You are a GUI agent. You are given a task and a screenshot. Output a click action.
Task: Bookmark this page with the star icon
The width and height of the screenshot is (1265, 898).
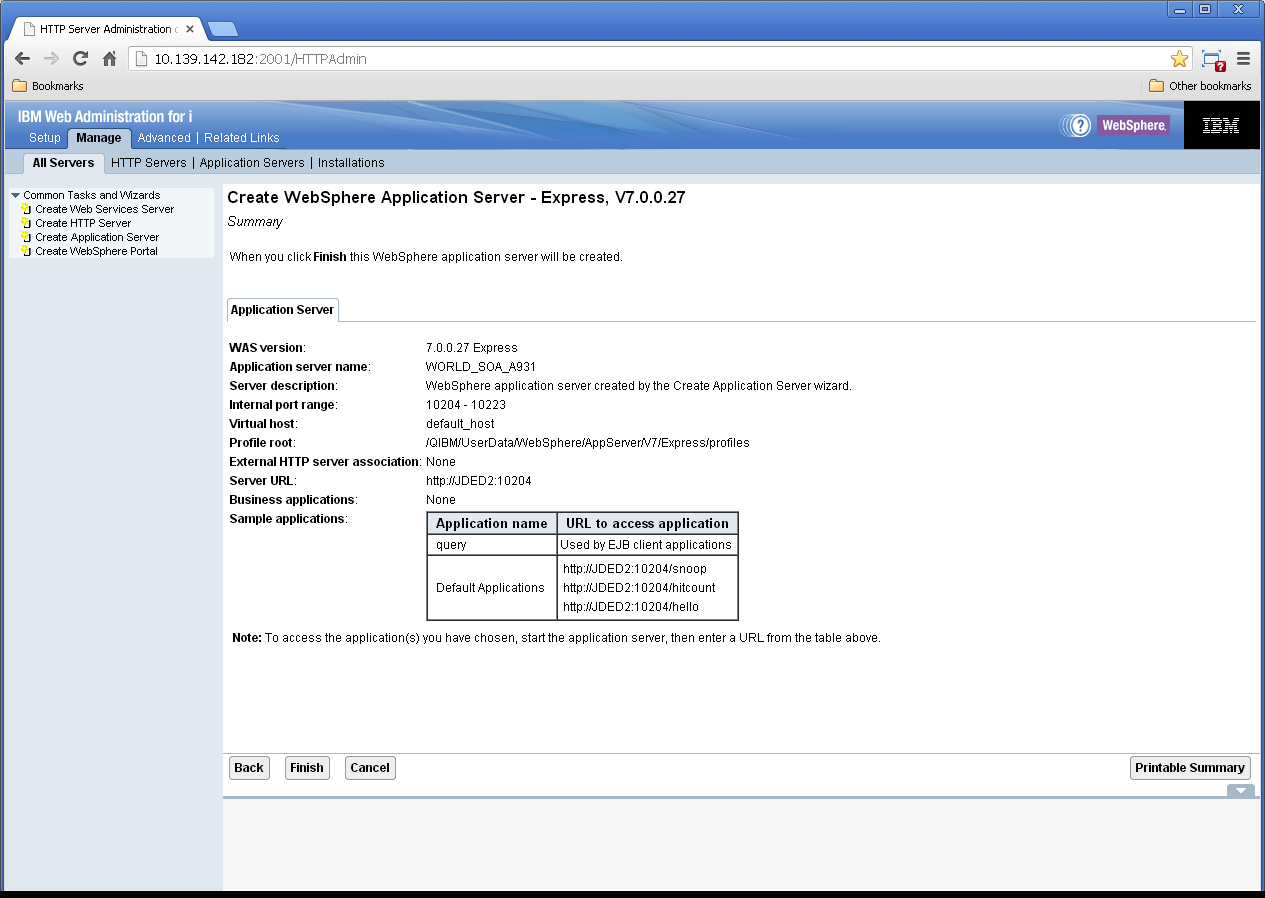coord(1179,59)
